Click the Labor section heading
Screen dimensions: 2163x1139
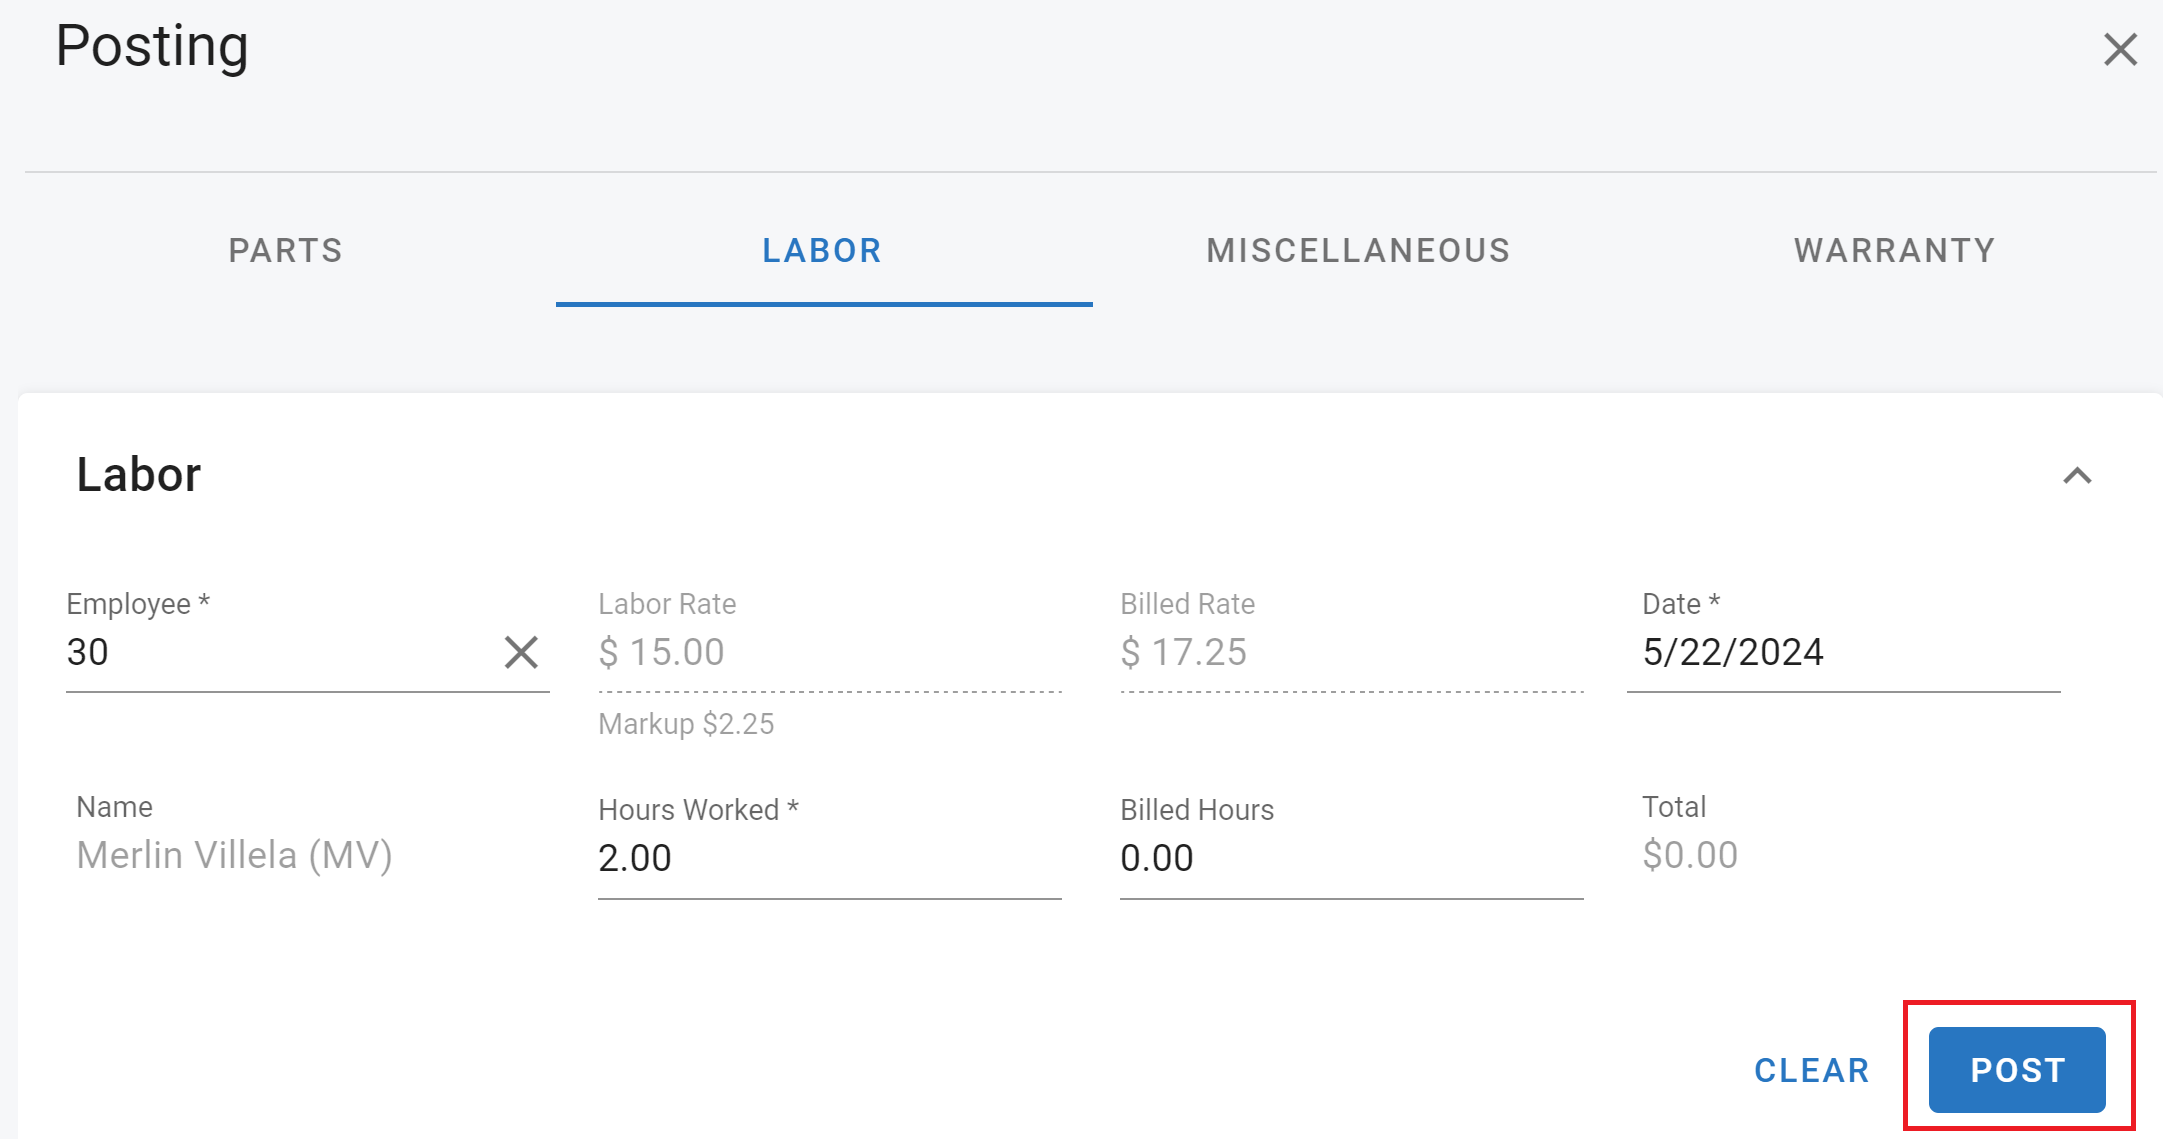139,474
